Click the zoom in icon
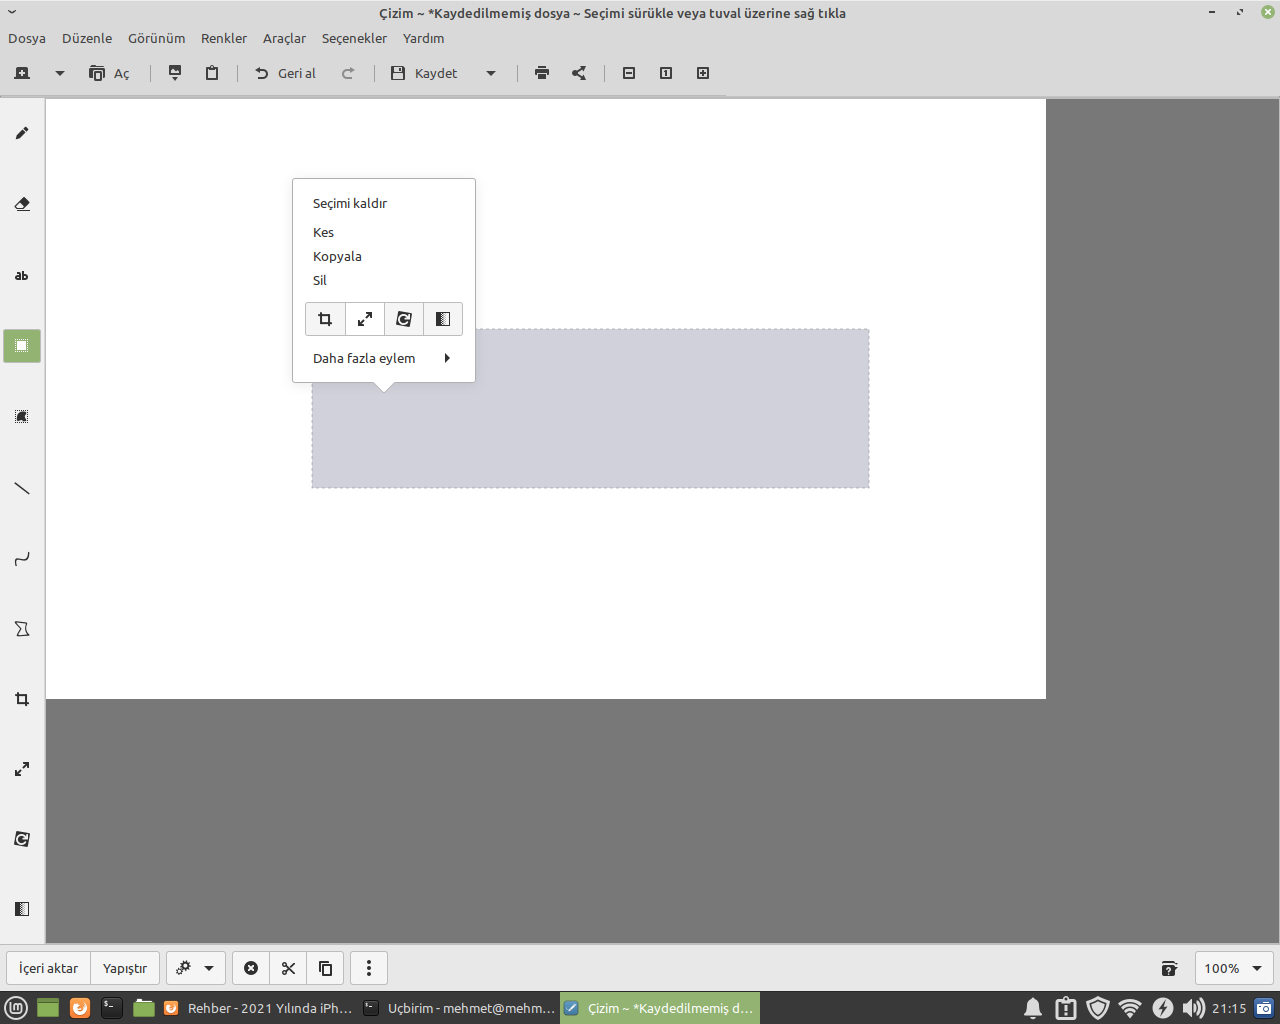The width and height of the screenshot is (1280, 1024). 703,73
